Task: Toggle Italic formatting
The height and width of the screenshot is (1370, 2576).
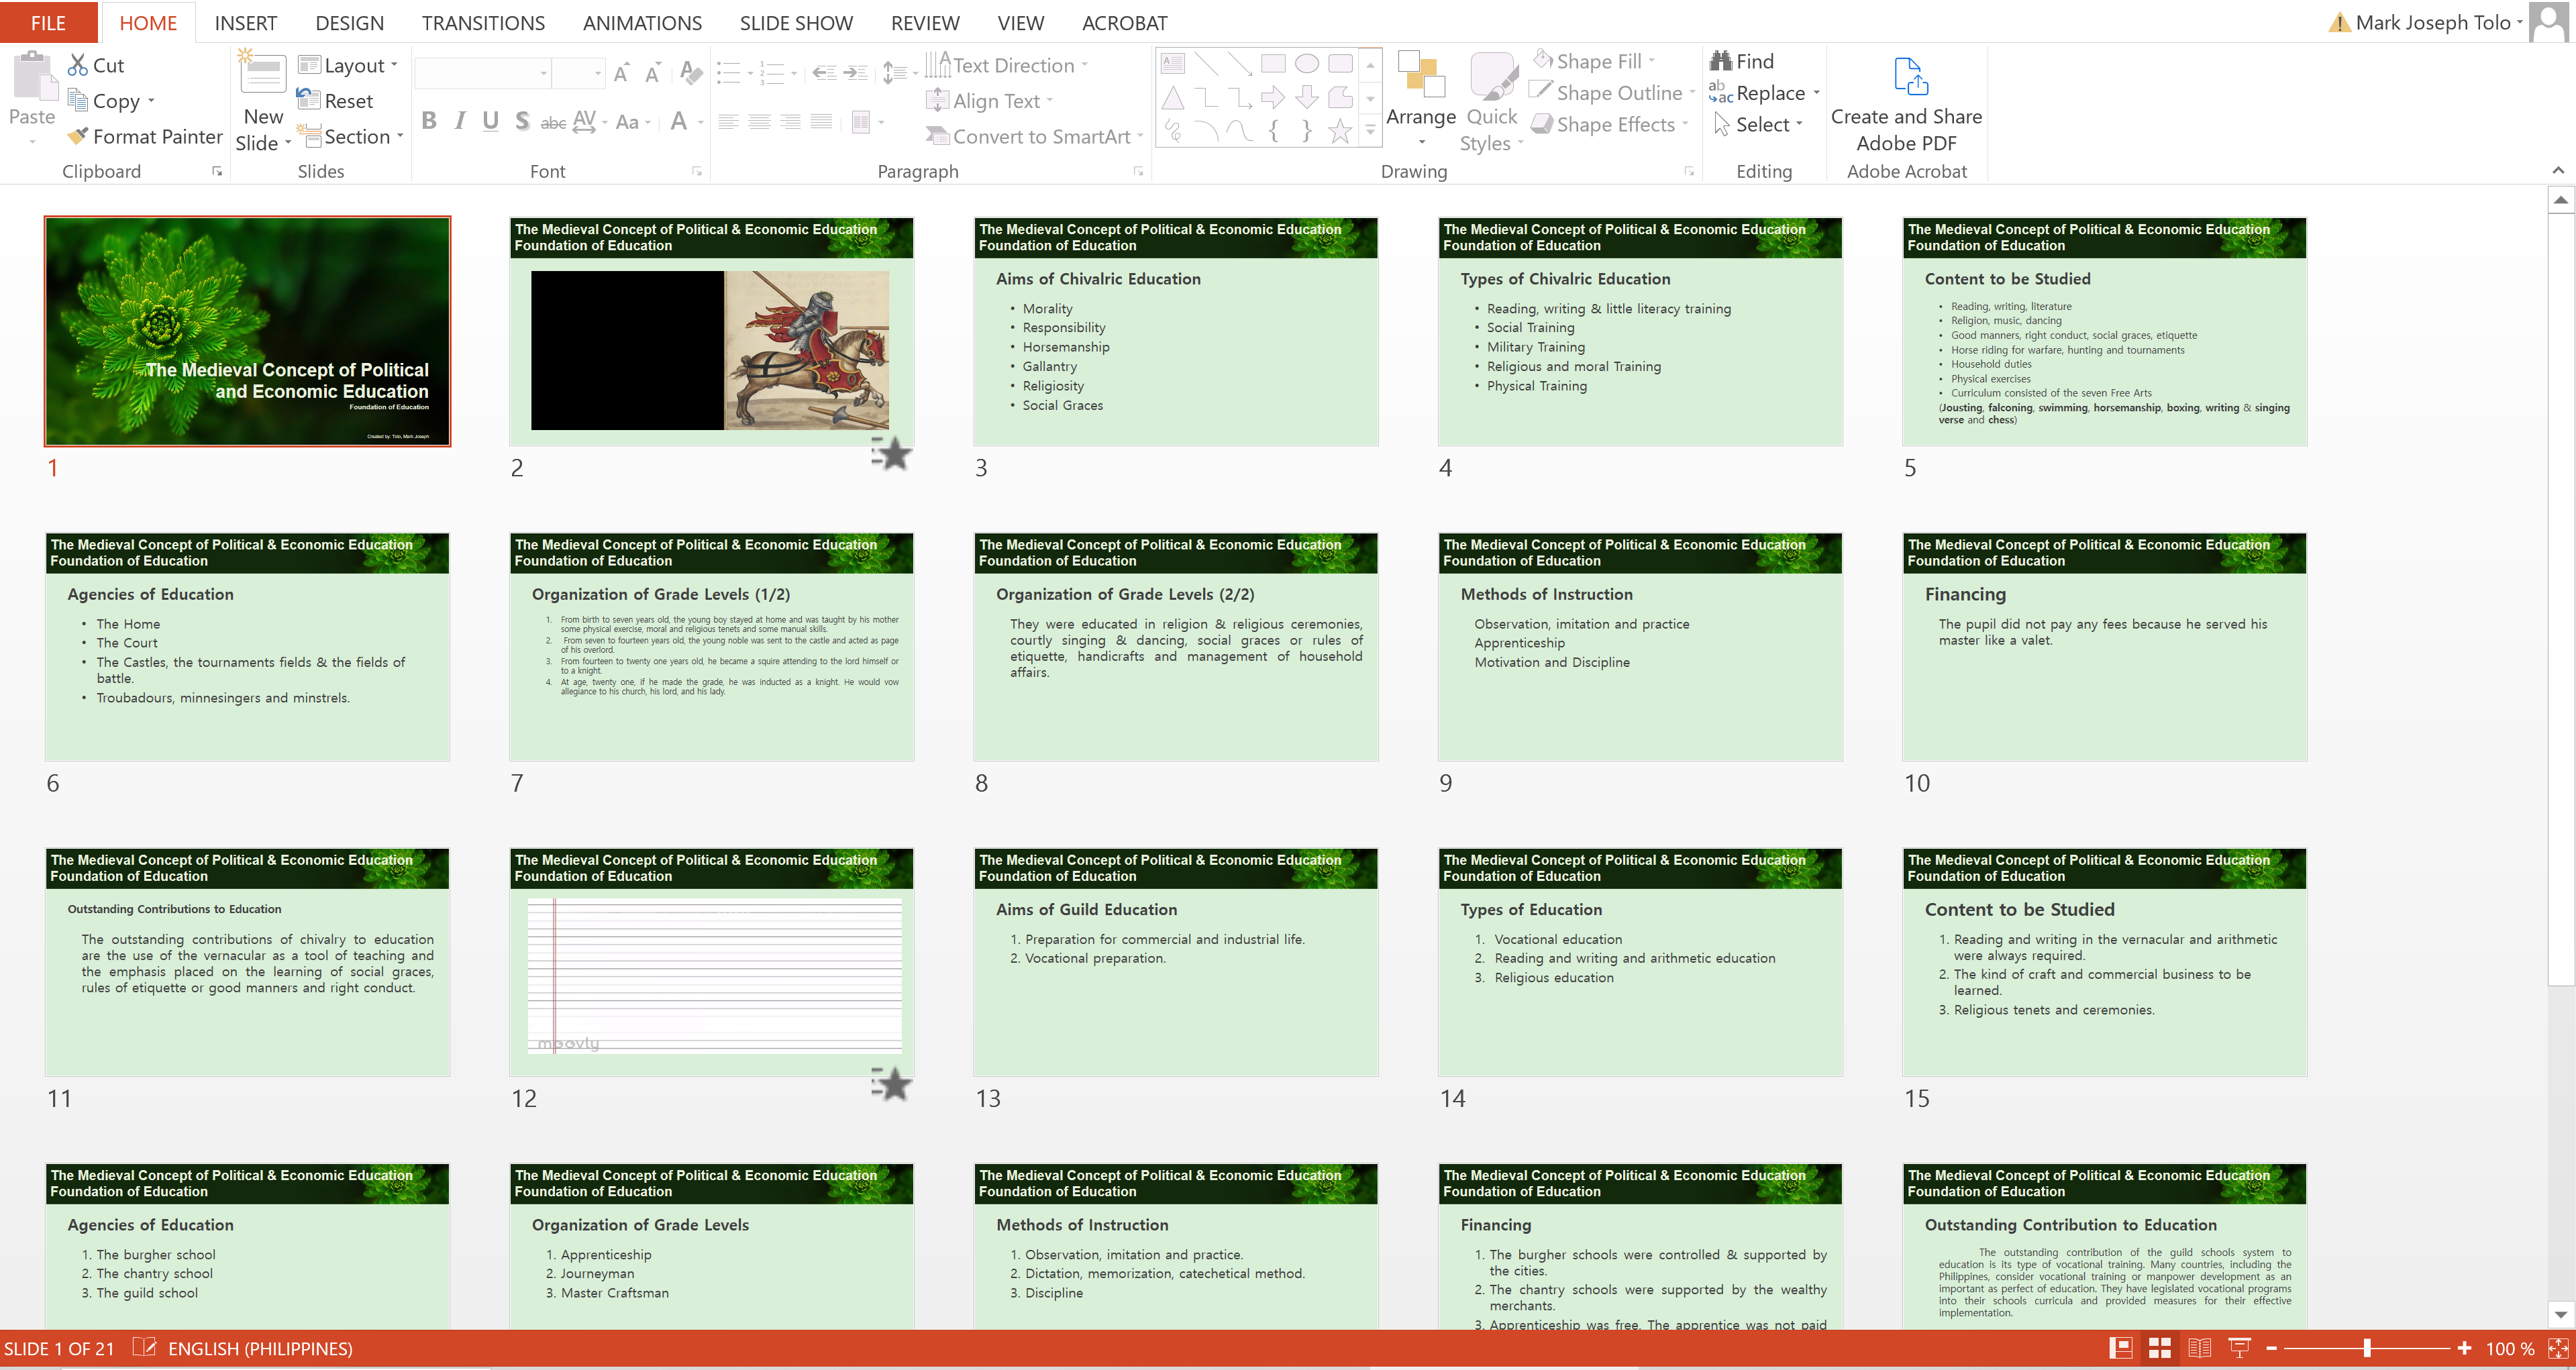Action: coord(460,121)
